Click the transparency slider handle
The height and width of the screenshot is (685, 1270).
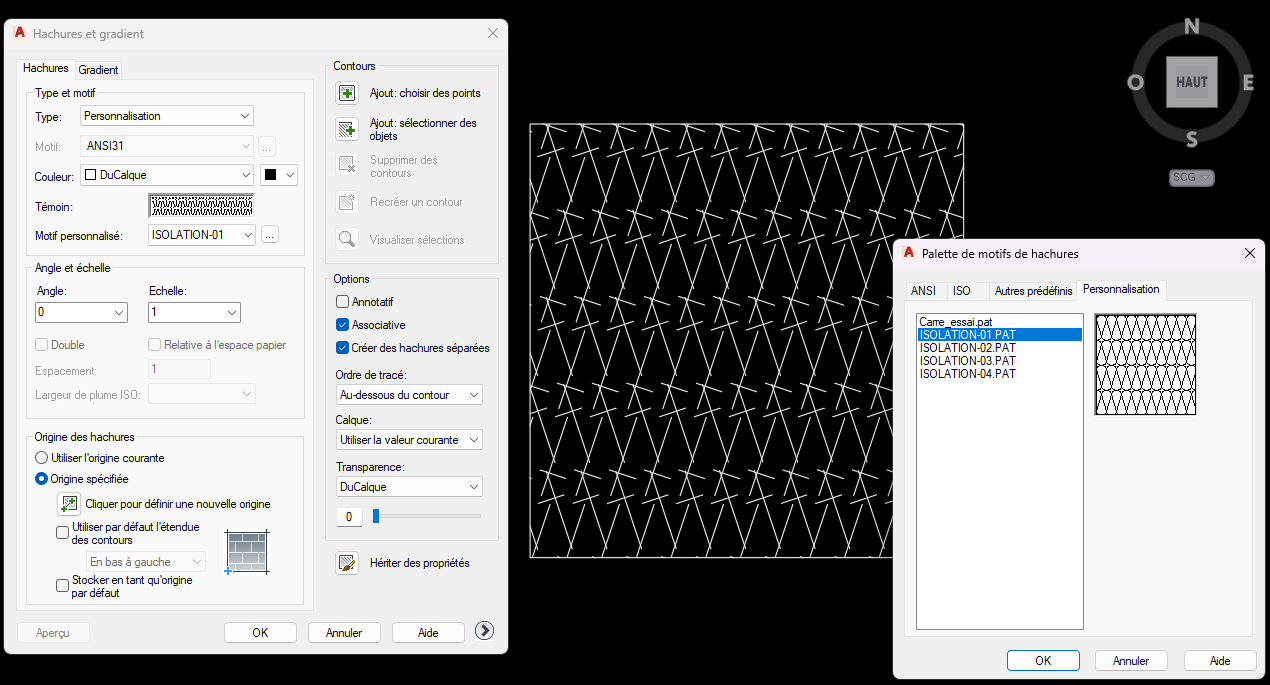[376, 516]
